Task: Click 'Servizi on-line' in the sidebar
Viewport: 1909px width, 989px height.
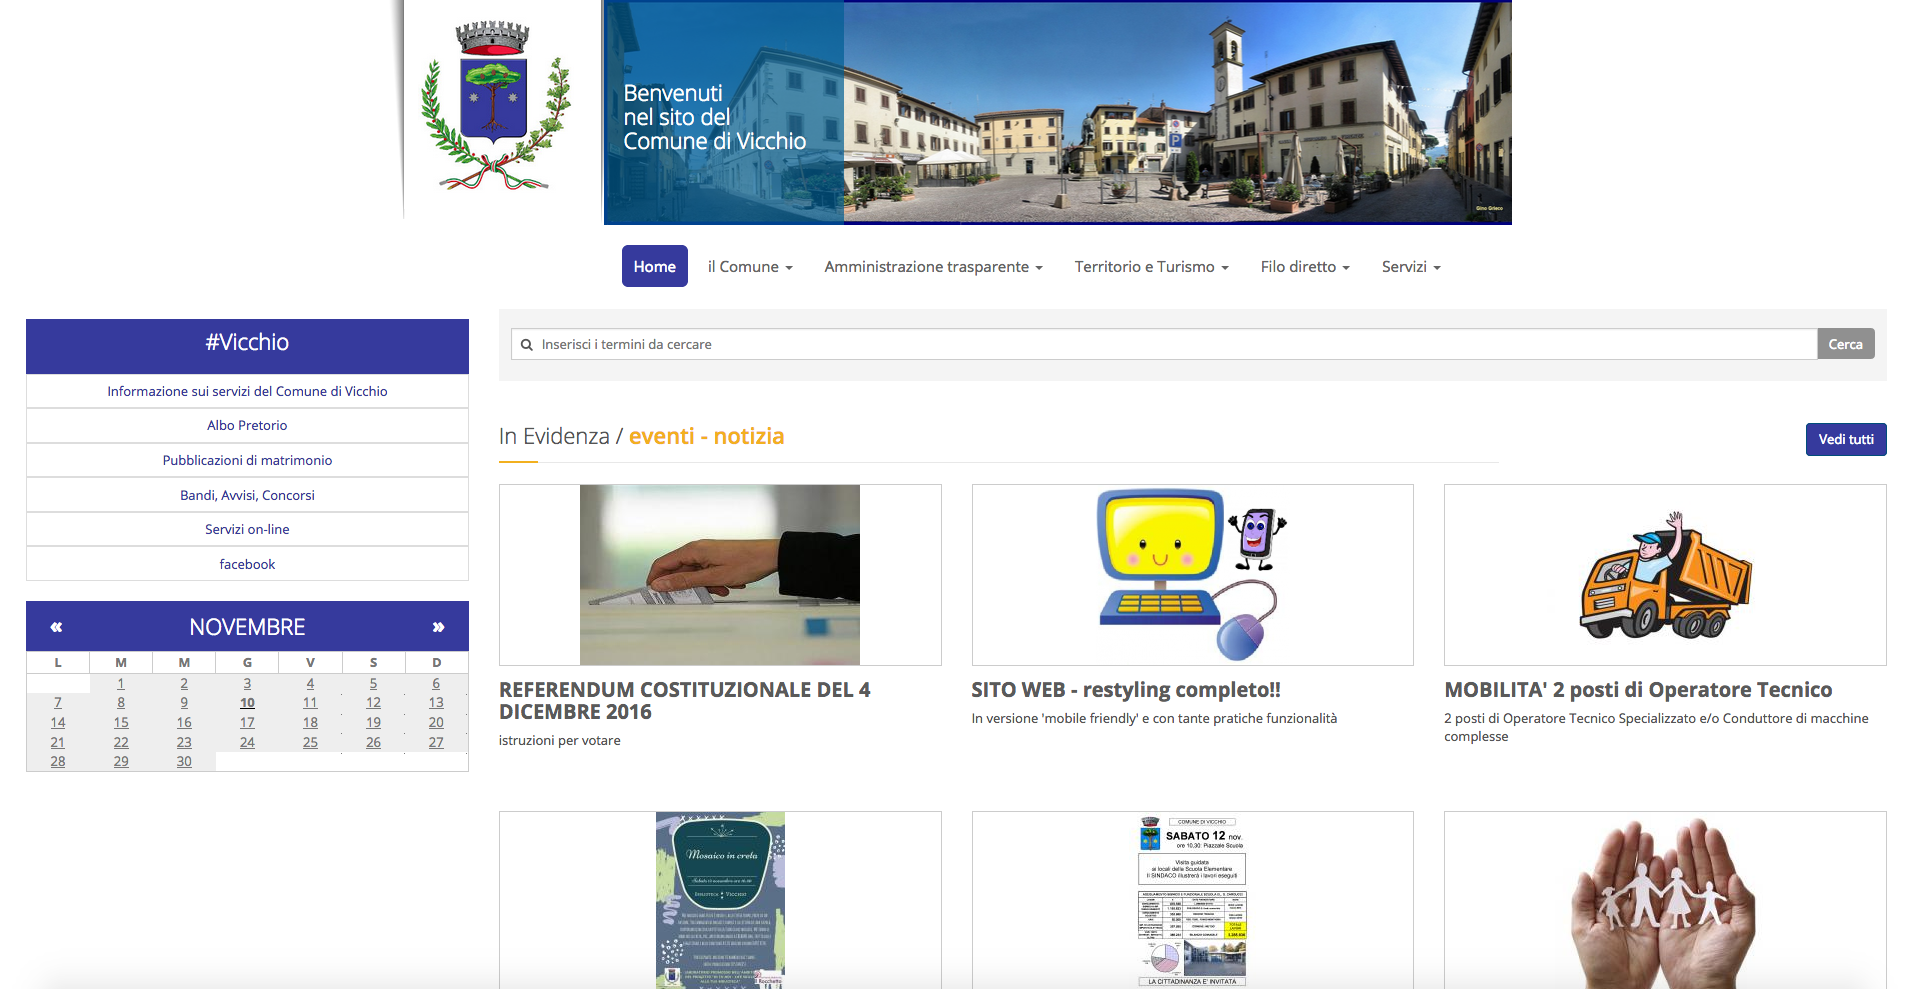Action: click(x=246, y=529)
